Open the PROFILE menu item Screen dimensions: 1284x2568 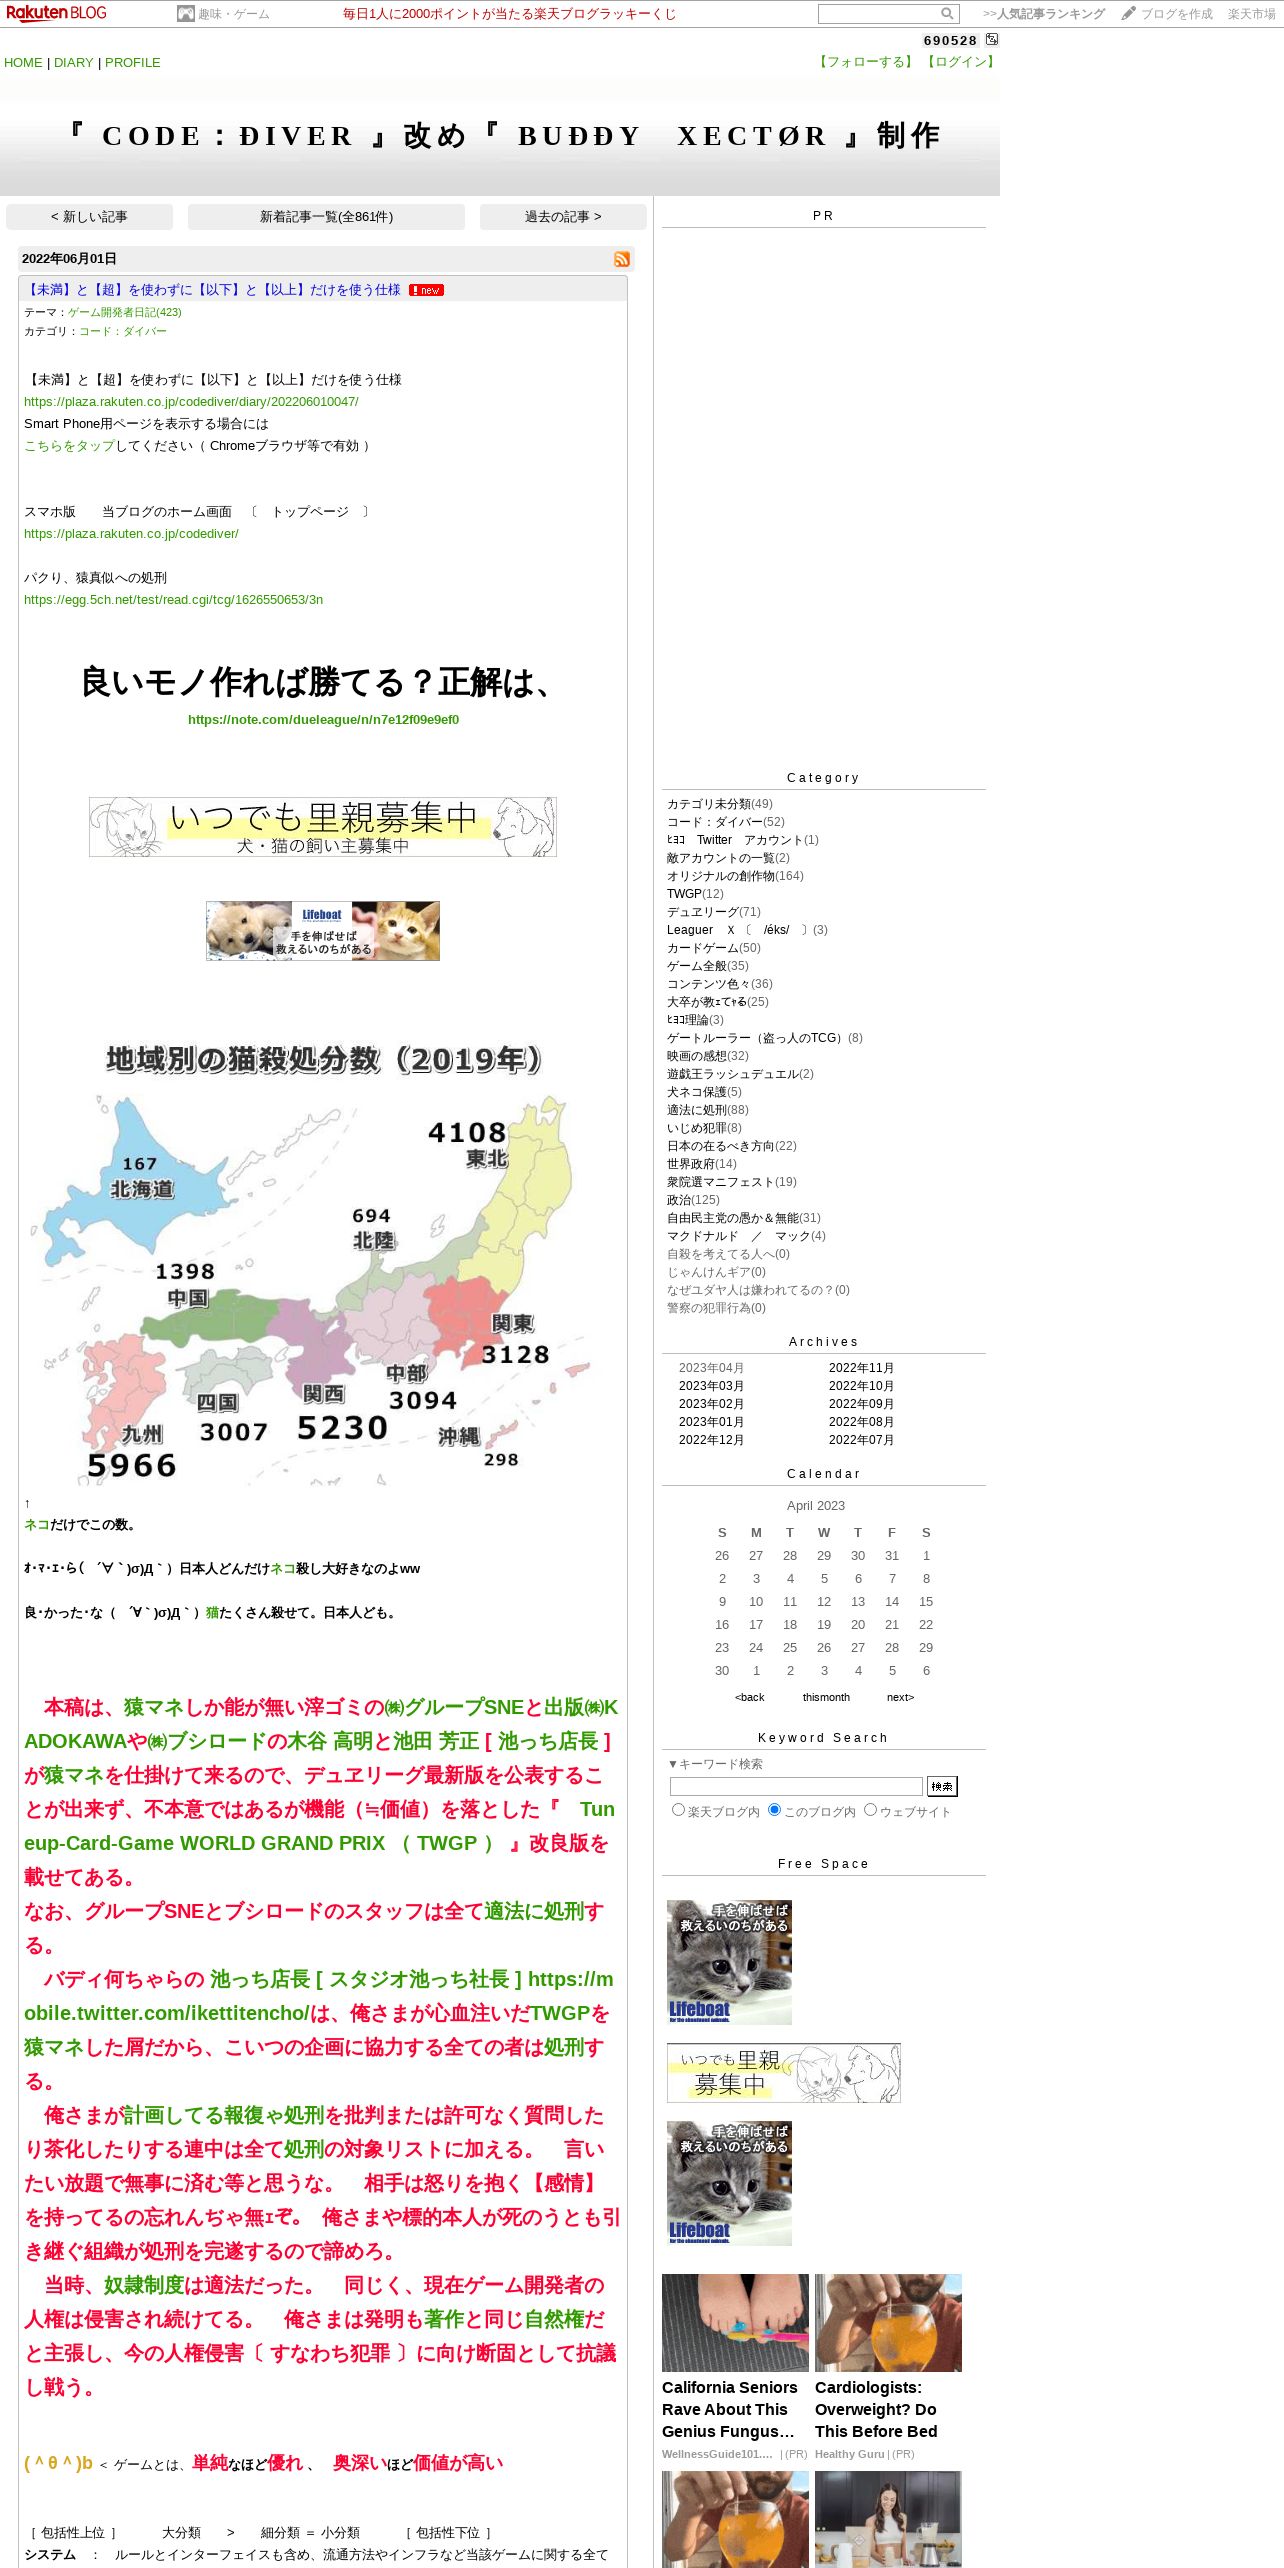[133, 62]
